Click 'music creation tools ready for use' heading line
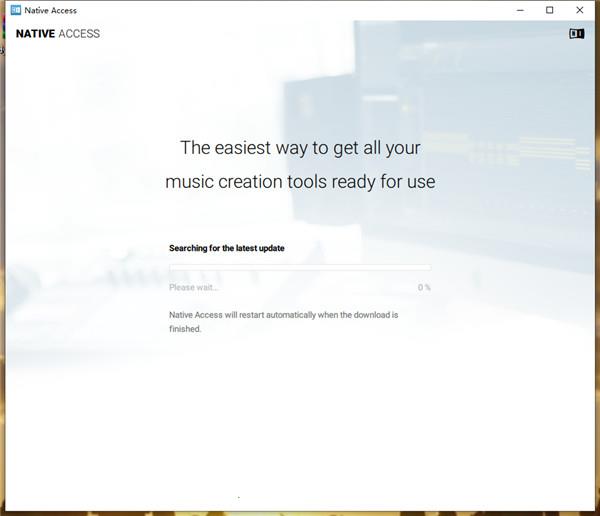This screenshot has height=516, width=600. tap(300, 182)
